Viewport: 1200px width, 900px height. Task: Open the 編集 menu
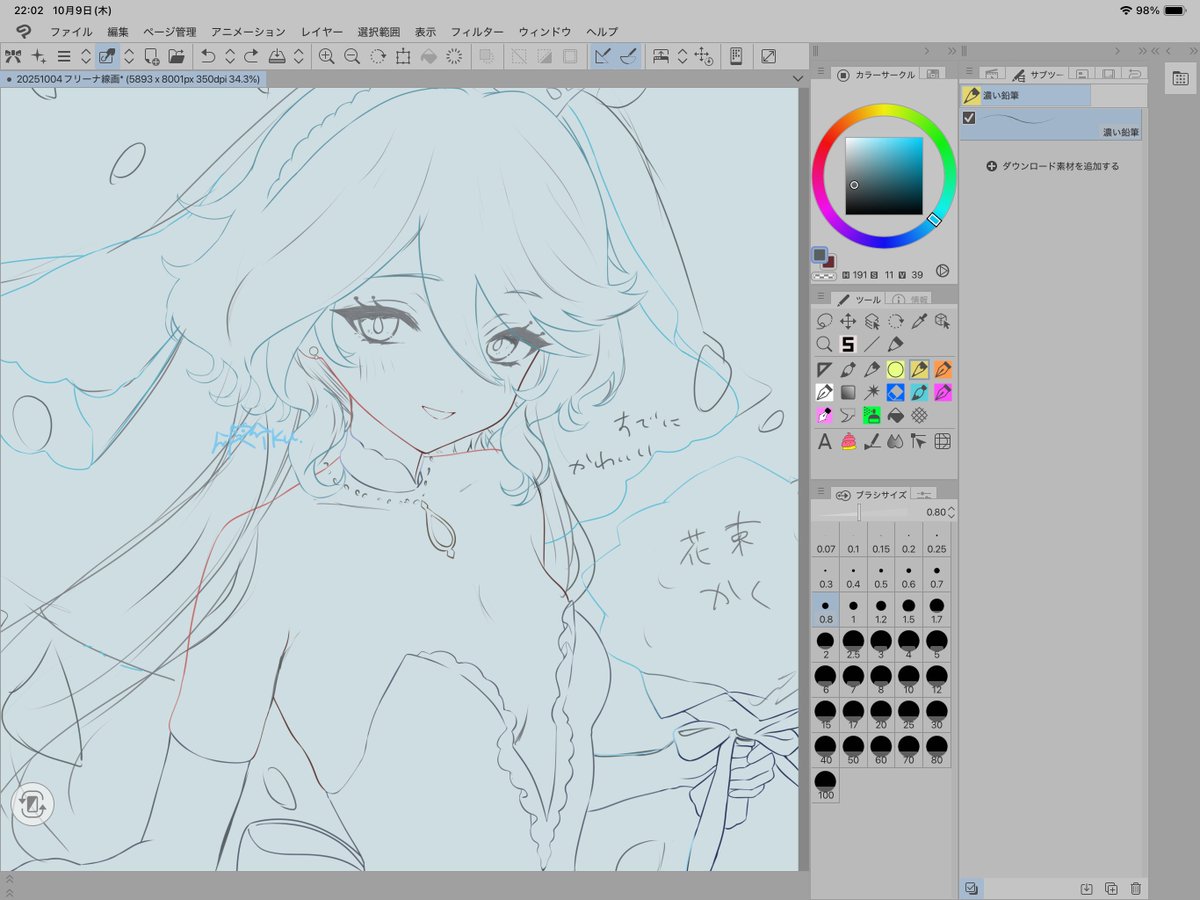pyautogui.click(x=118, y=32)
